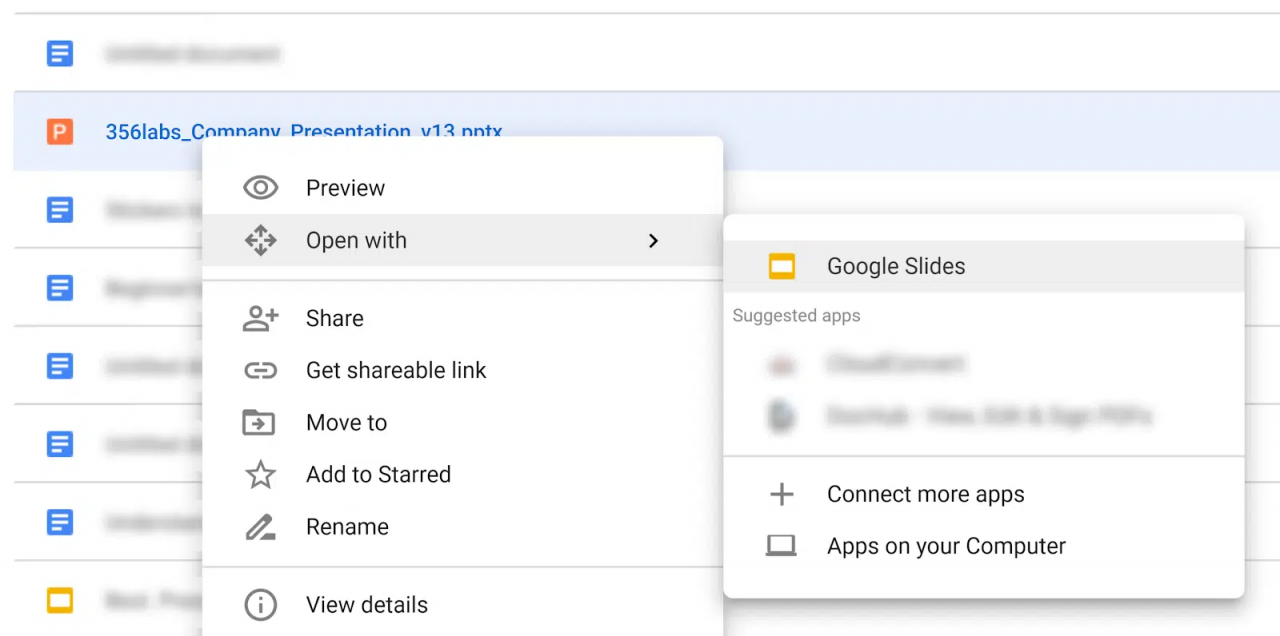Screen dimensions: 1280x636
Task: Click Connect more apps
Action: (x=925, y=493)
